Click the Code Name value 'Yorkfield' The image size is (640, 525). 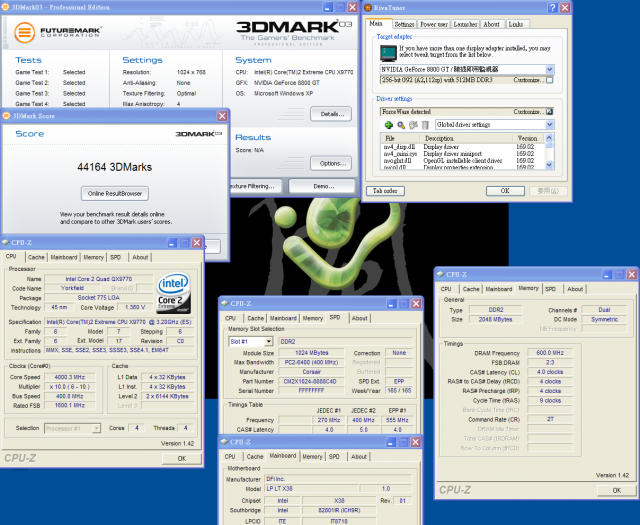tap(72, 288)
